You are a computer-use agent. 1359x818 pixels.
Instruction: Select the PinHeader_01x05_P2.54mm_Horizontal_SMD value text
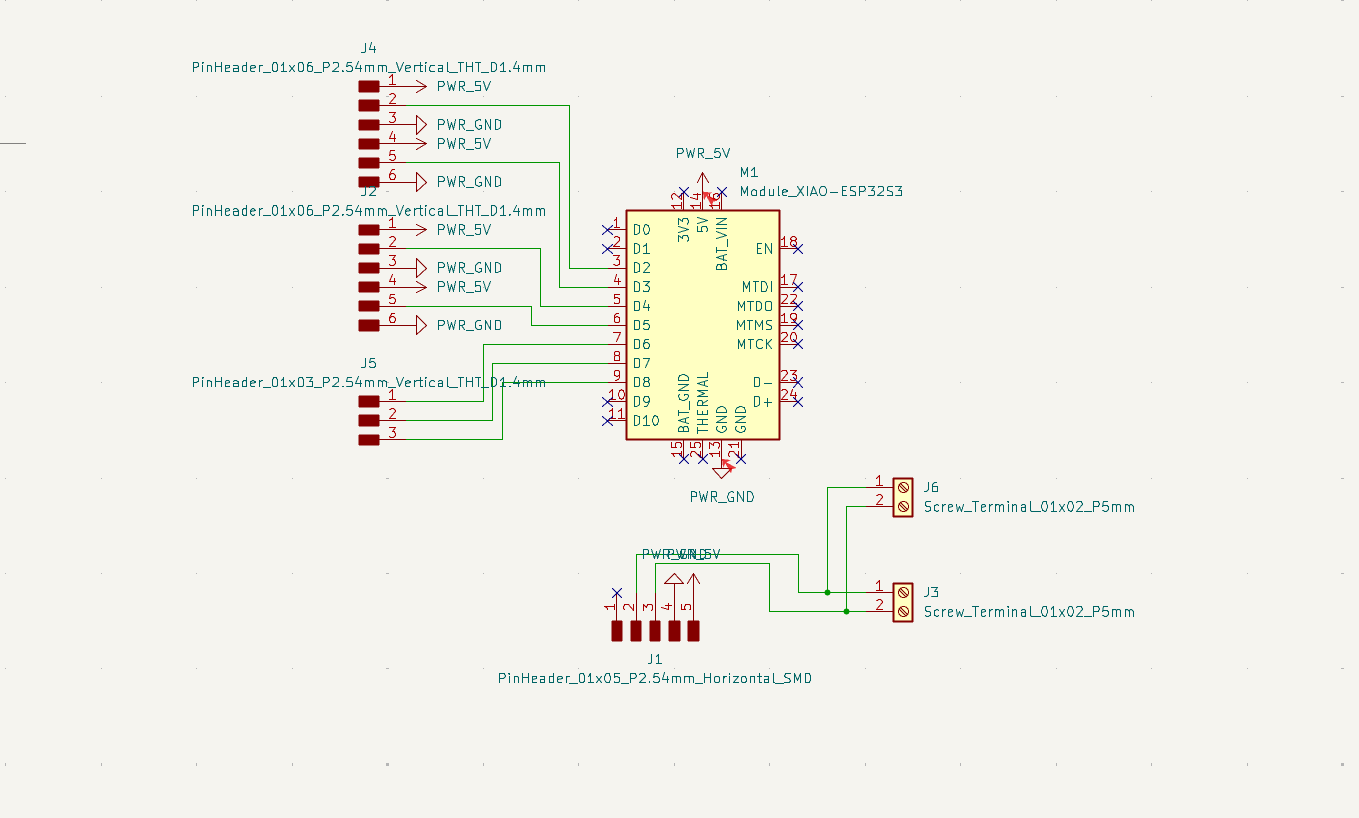655,678
